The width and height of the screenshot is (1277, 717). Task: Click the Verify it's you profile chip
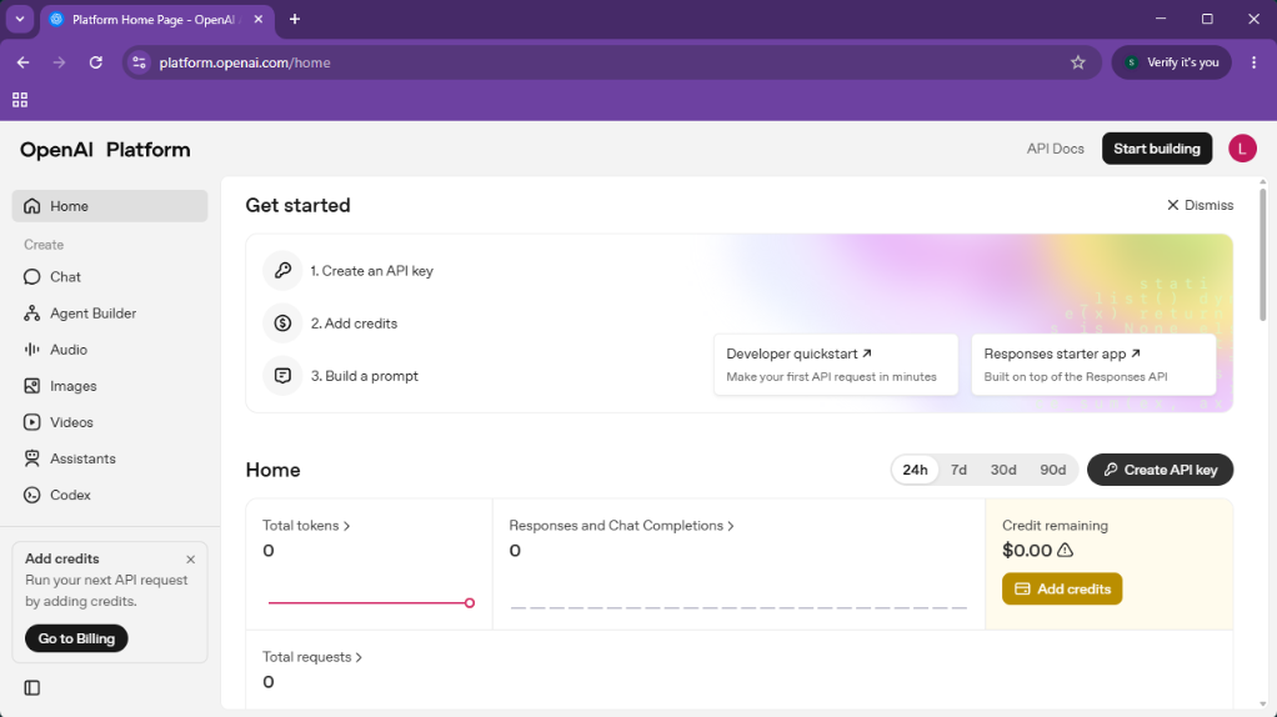[1172, 62]
